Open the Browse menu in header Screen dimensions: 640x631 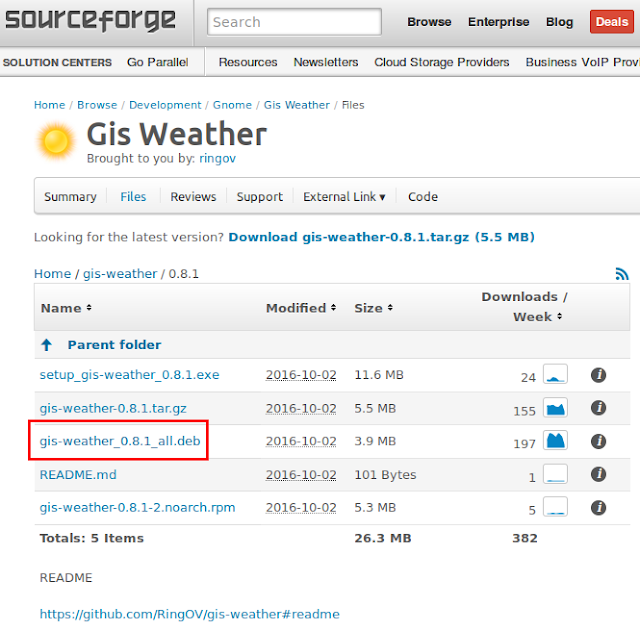pos(429,22)
